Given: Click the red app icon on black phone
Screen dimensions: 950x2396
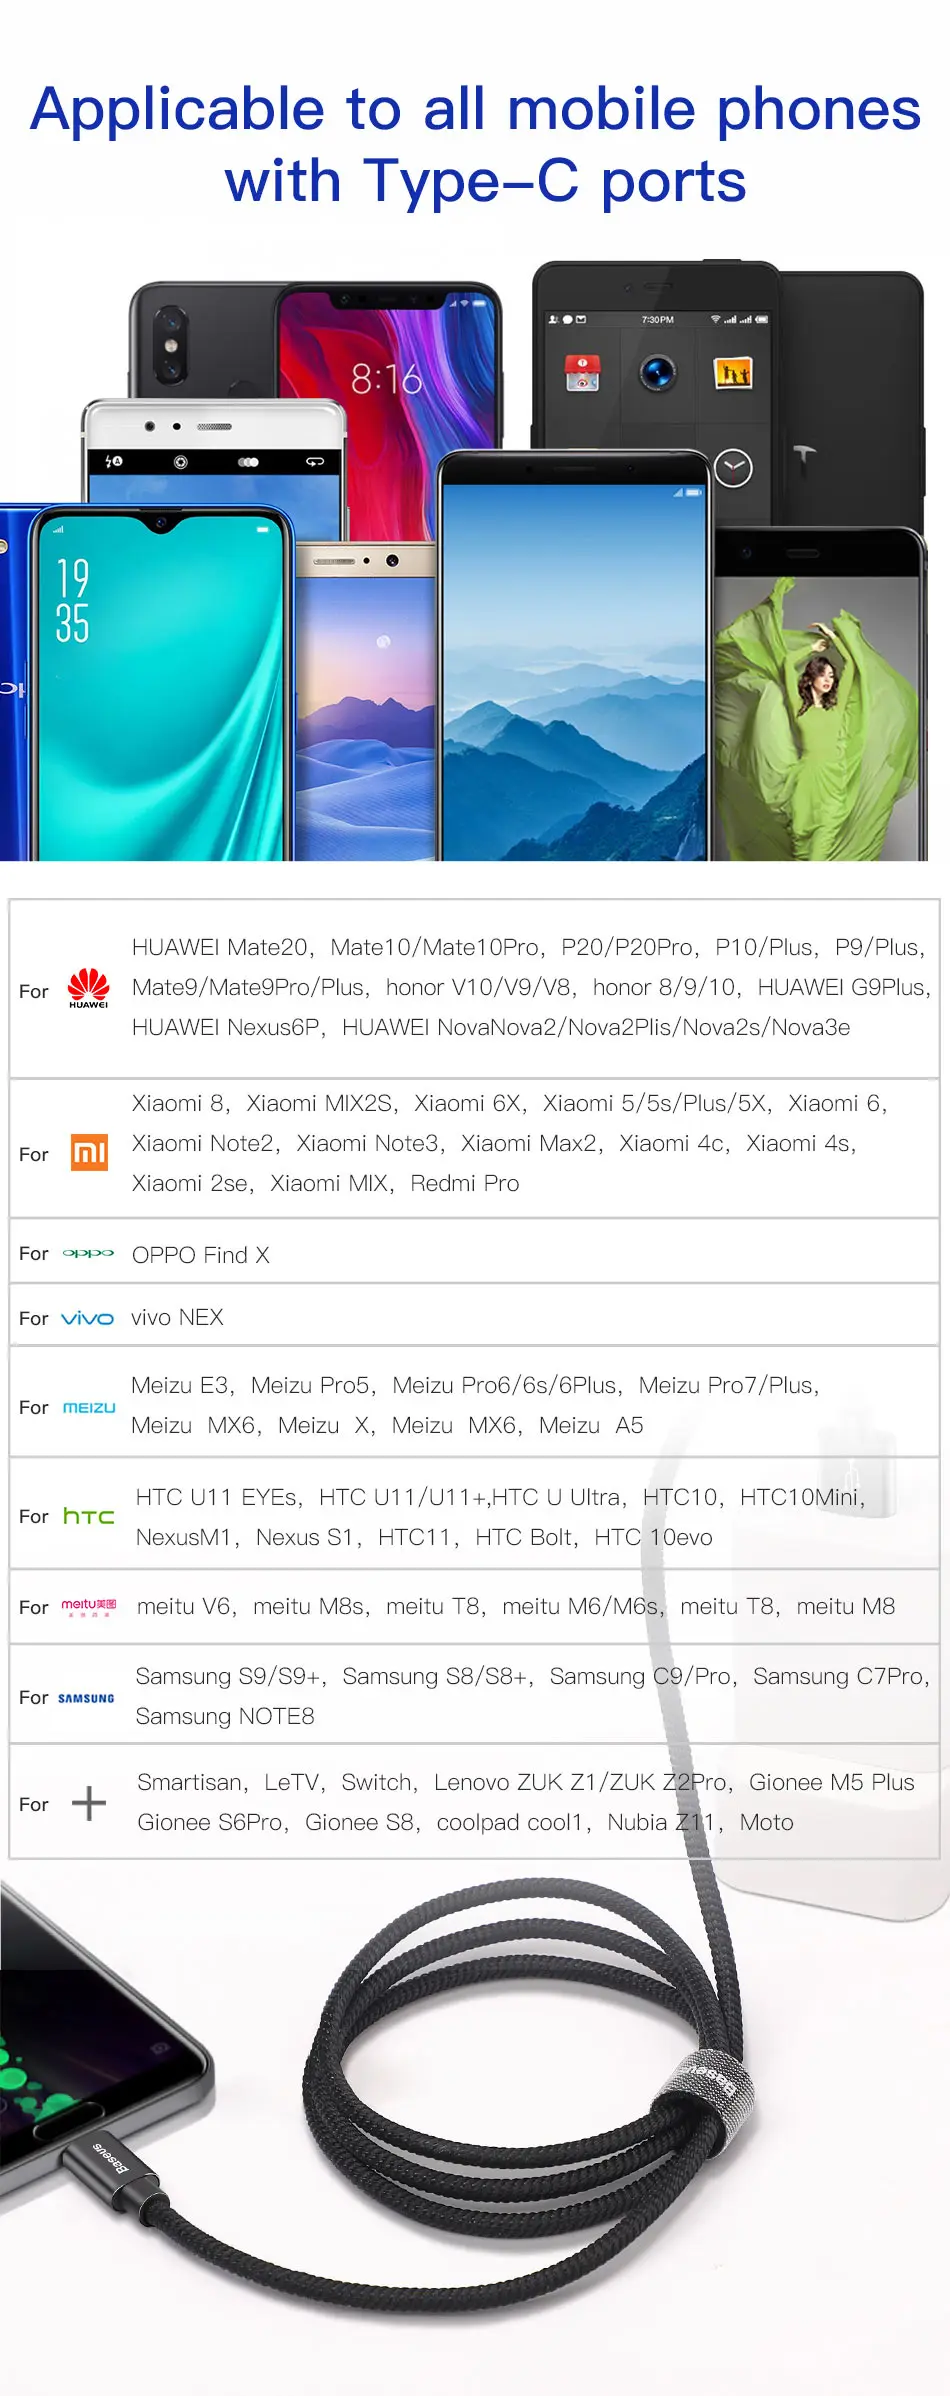Looking at the screenshot, I should (x=582, y=373).
